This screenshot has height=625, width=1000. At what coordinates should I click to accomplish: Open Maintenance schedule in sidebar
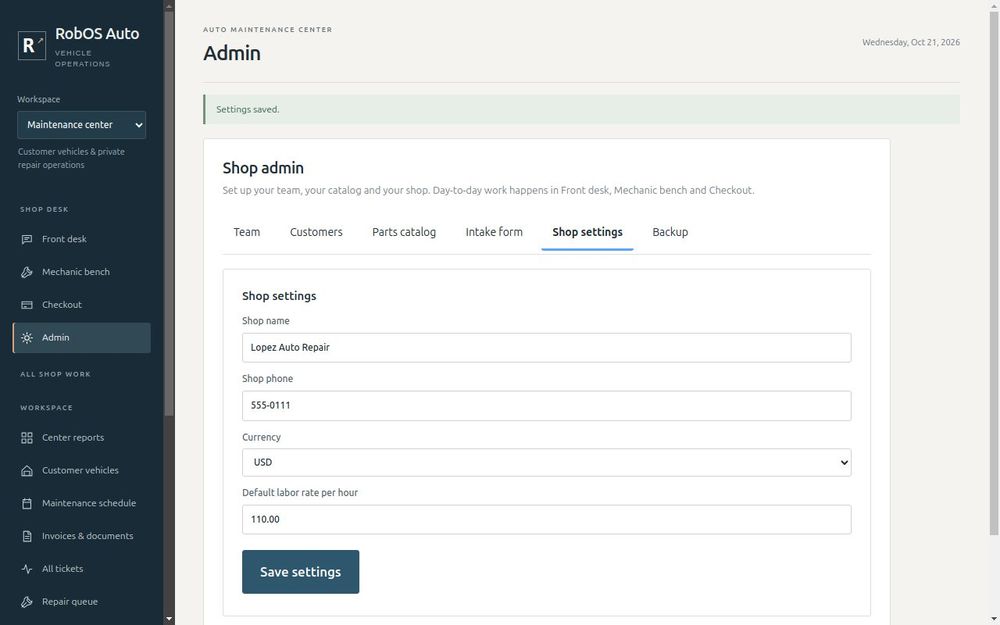point(82,503)
